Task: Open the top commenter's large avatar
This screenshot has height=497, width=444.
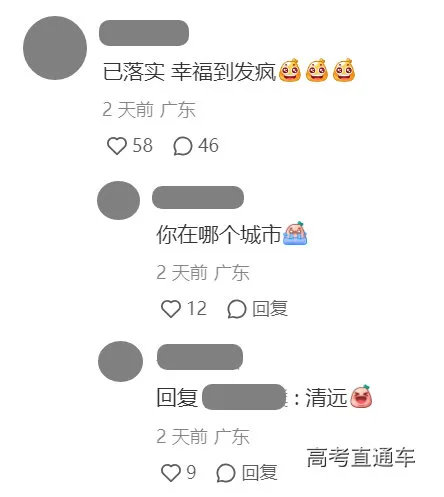Action: pyautogui.click(x=55, y=48)
